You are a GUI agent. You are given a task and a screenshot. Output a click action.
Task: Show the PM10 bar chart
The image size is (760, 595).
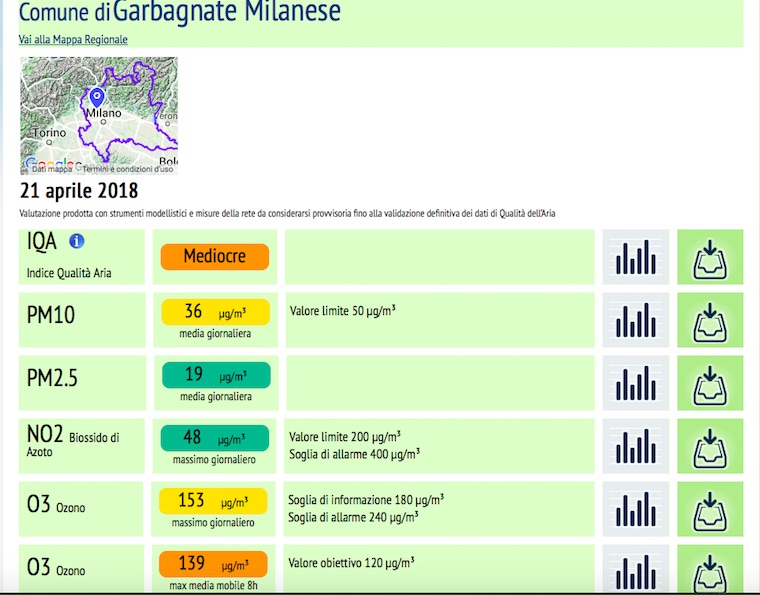(635, 320)
